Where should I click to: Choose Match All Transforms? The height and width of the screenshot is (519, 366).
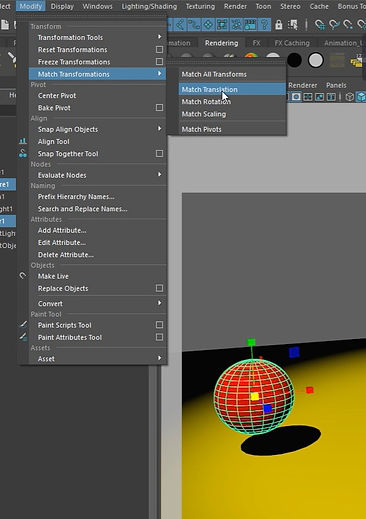[x=232, y=74]
